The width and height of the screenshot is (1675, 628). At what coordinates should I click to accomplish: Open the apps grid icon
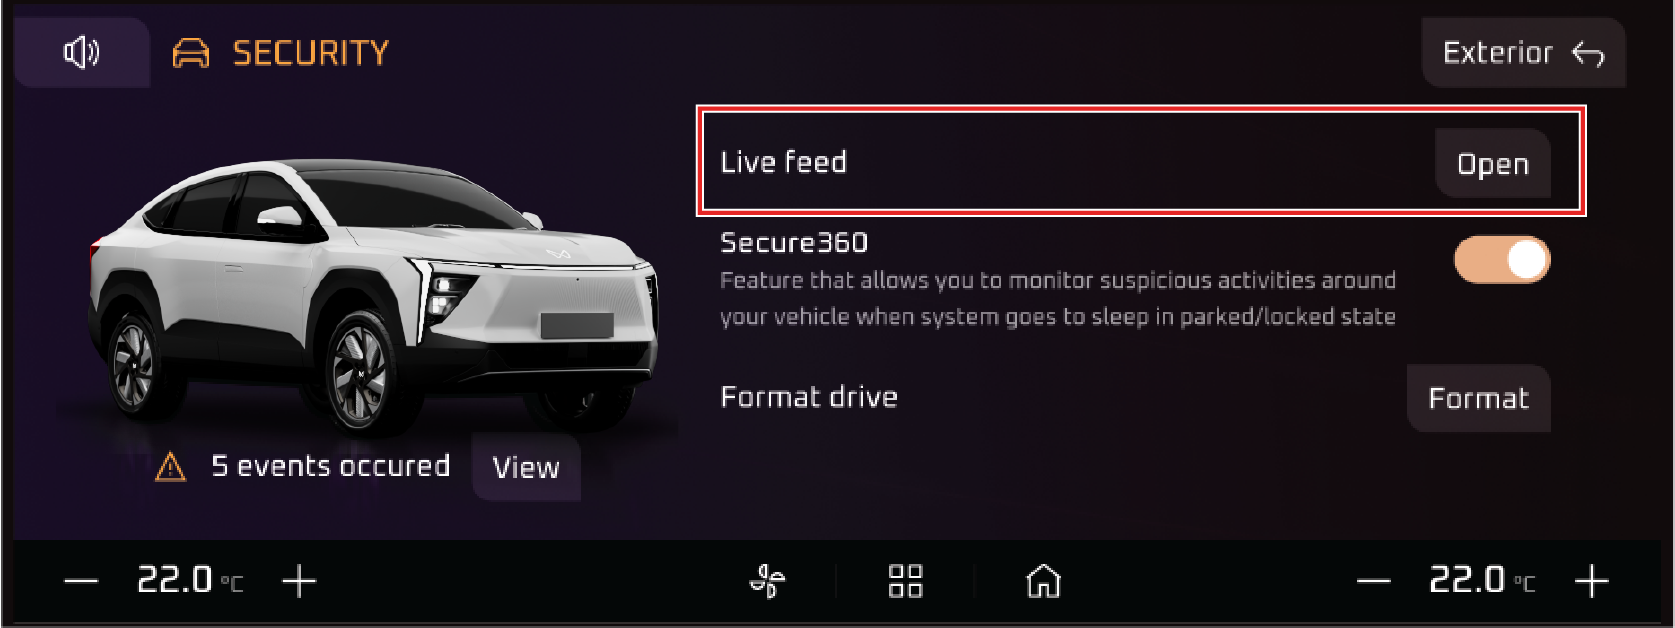coord(905,581)
